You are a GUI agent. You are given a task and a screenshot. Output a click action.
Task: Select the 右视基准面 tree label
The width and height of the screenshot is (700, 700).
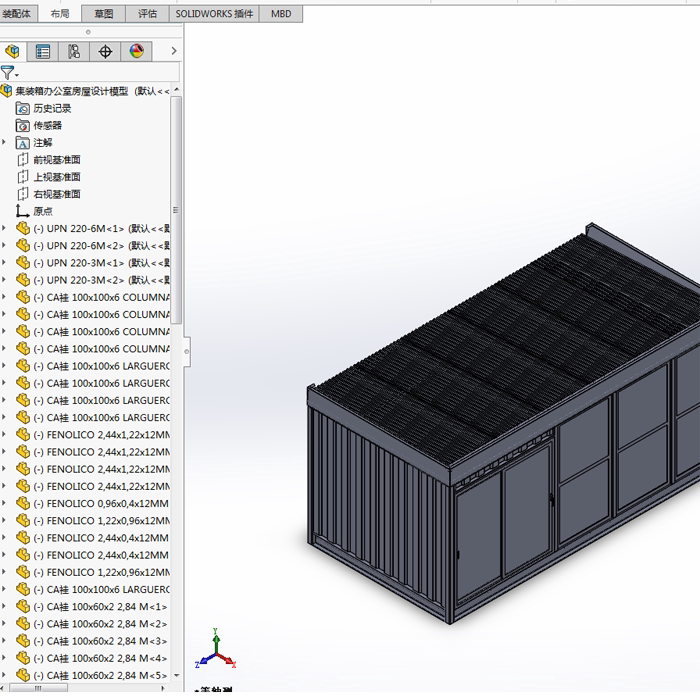tap(57, 194)
